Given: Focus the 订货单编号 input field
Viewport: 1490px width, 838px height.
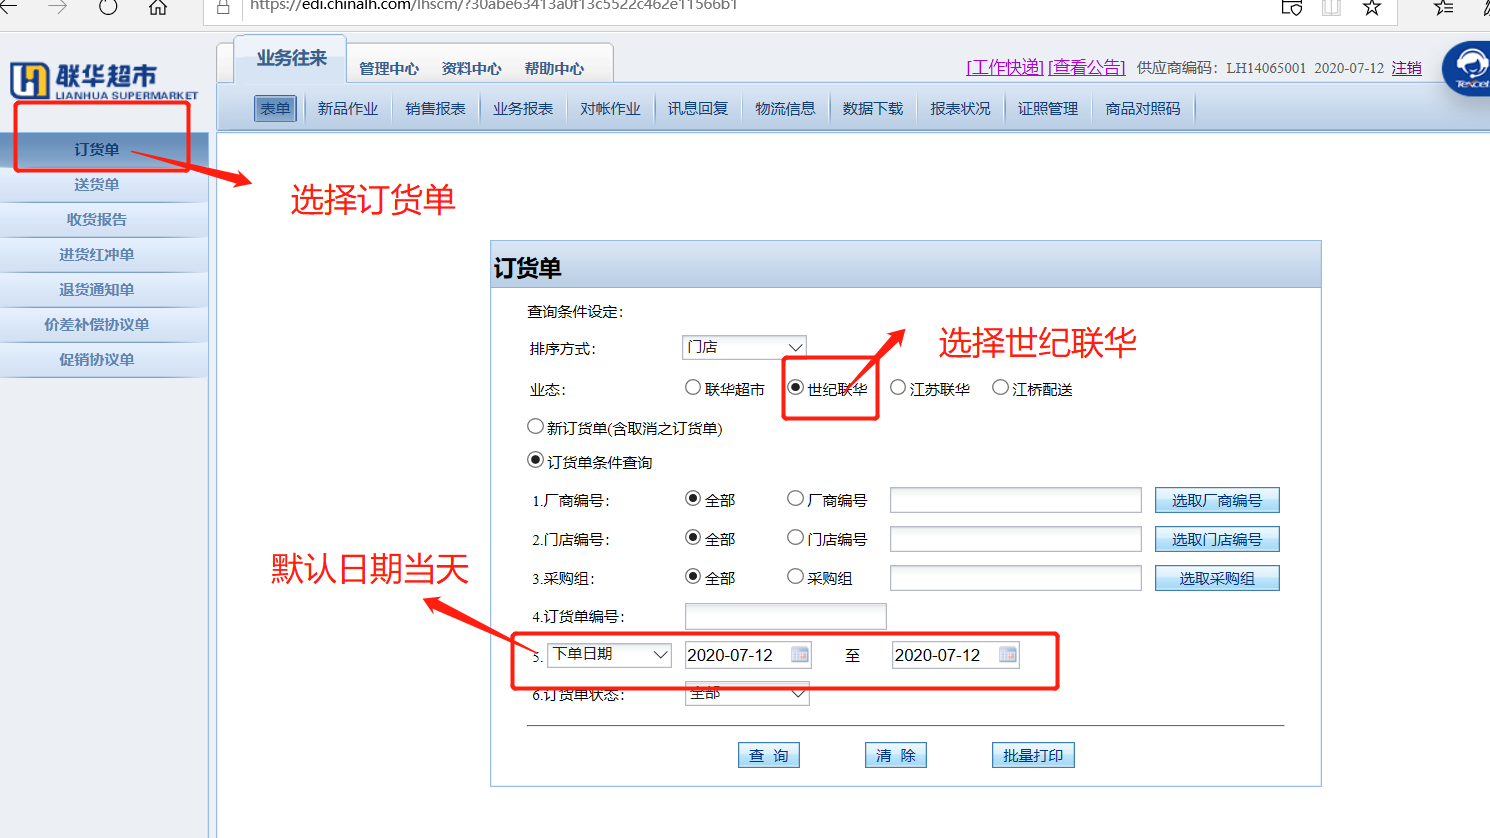Looking at the screenshot, I should [x=785, y=616].
